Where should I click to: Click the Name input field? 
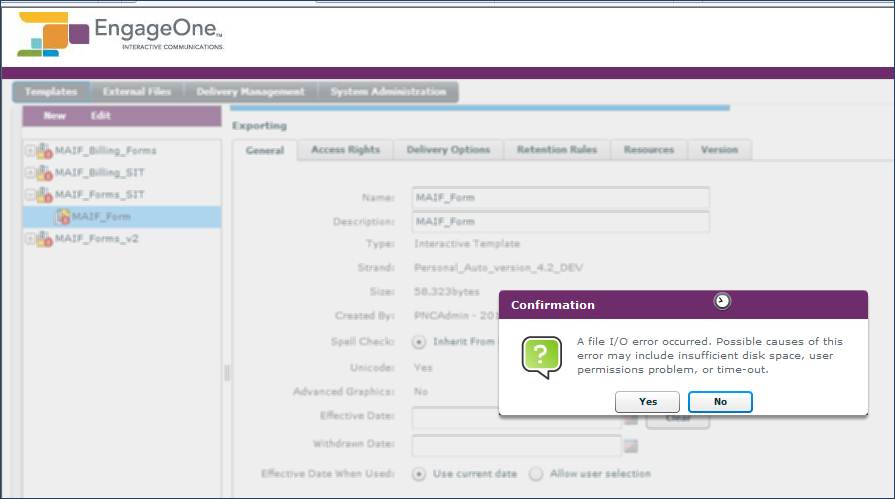click(x=560, y=197)
